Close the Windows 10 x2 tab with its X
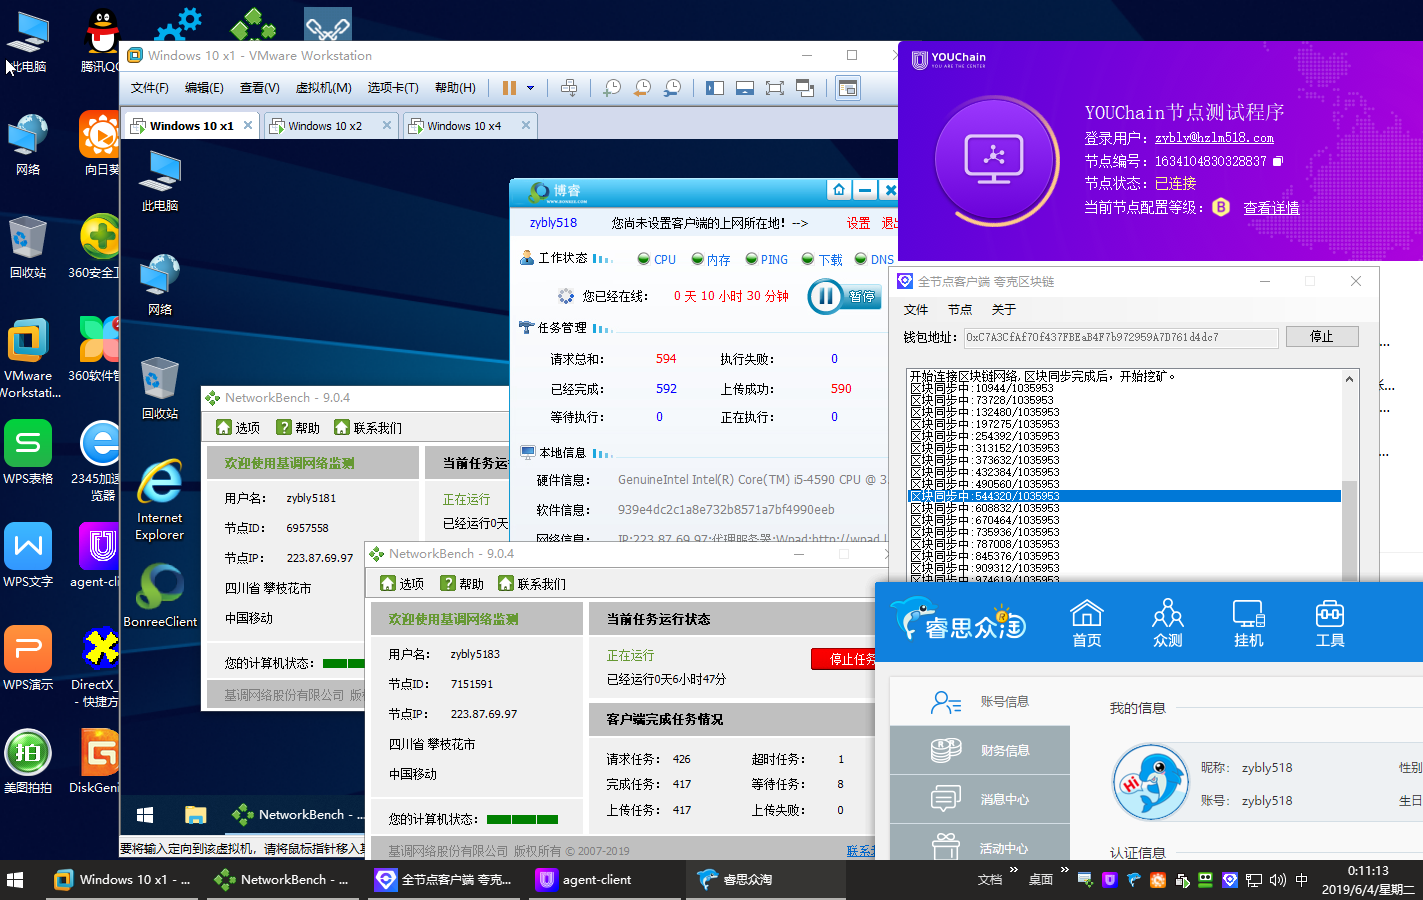The width and height of the screenshot is (1423, 900). (387, 125)
